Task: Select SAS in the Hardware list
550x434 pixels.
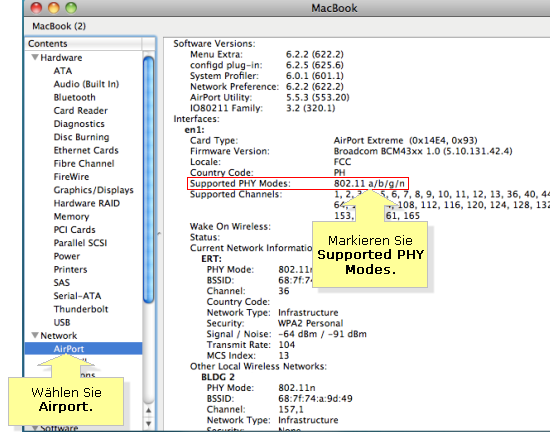Action: click(61, 283)
